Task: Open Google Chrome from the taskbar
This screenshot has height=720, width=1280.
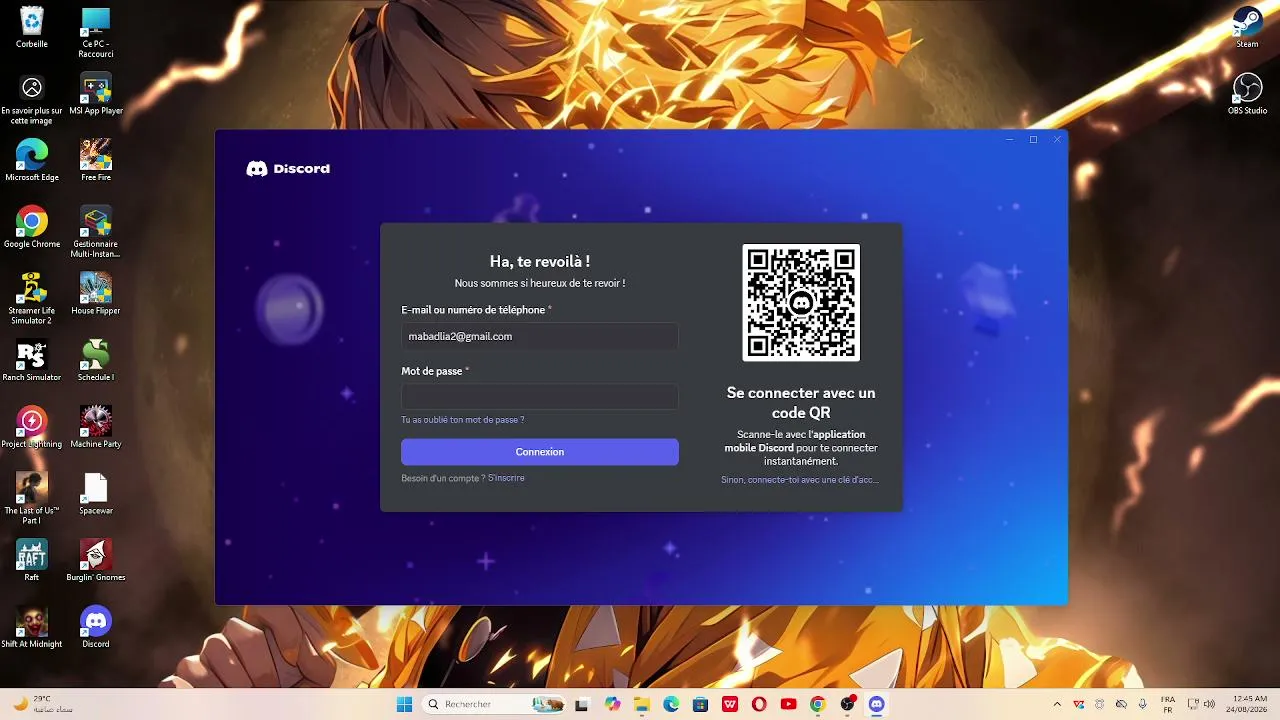Action: coord(818,704)
